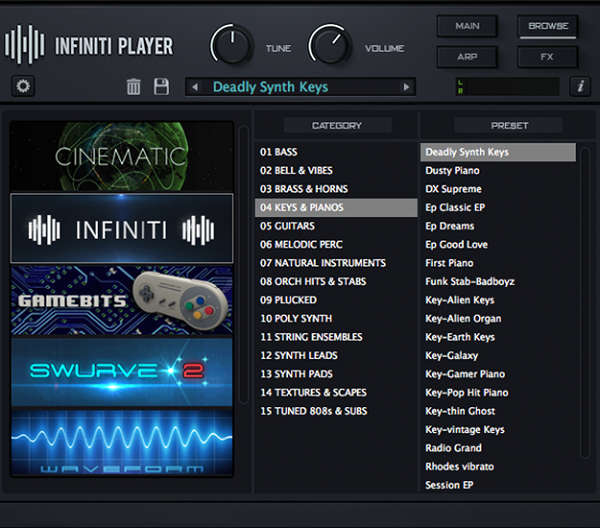Image resolution: width=600 pixels, height=528 pixels.
Task: Open the FX tab
Action: [x=547, y=57]
